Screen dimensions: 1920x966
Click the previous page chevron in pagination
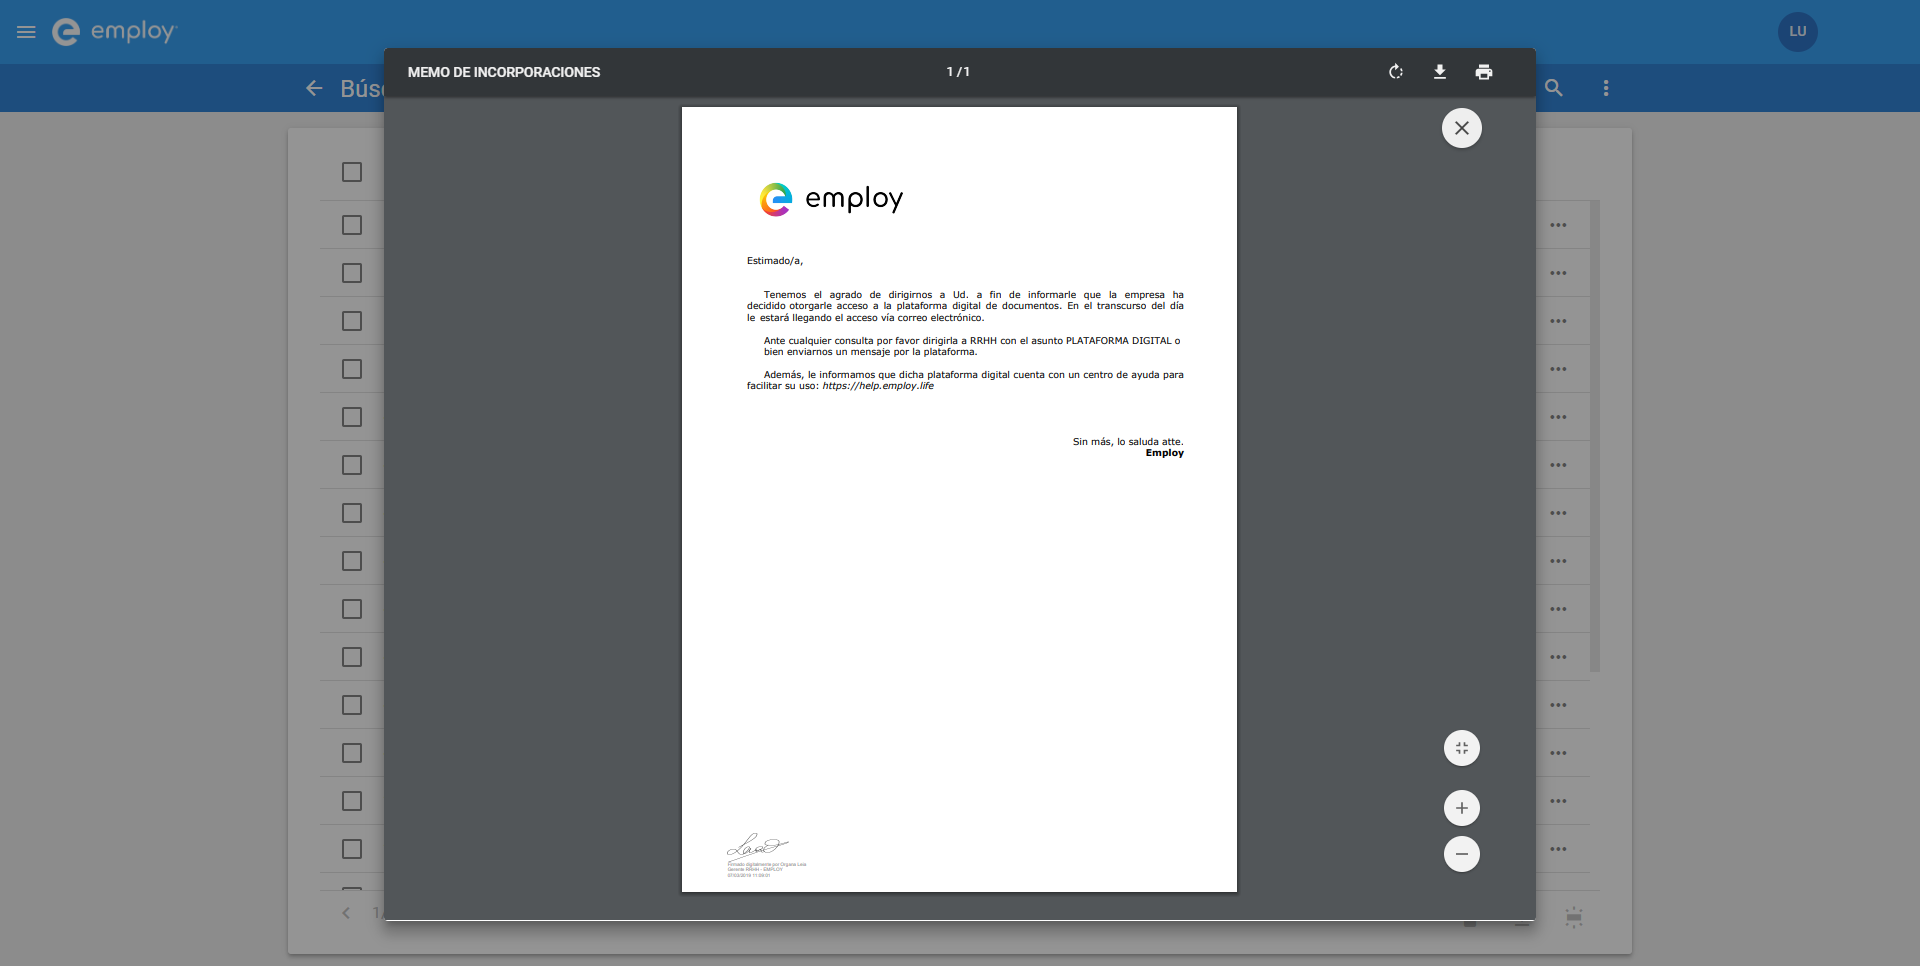coord(346,913)
